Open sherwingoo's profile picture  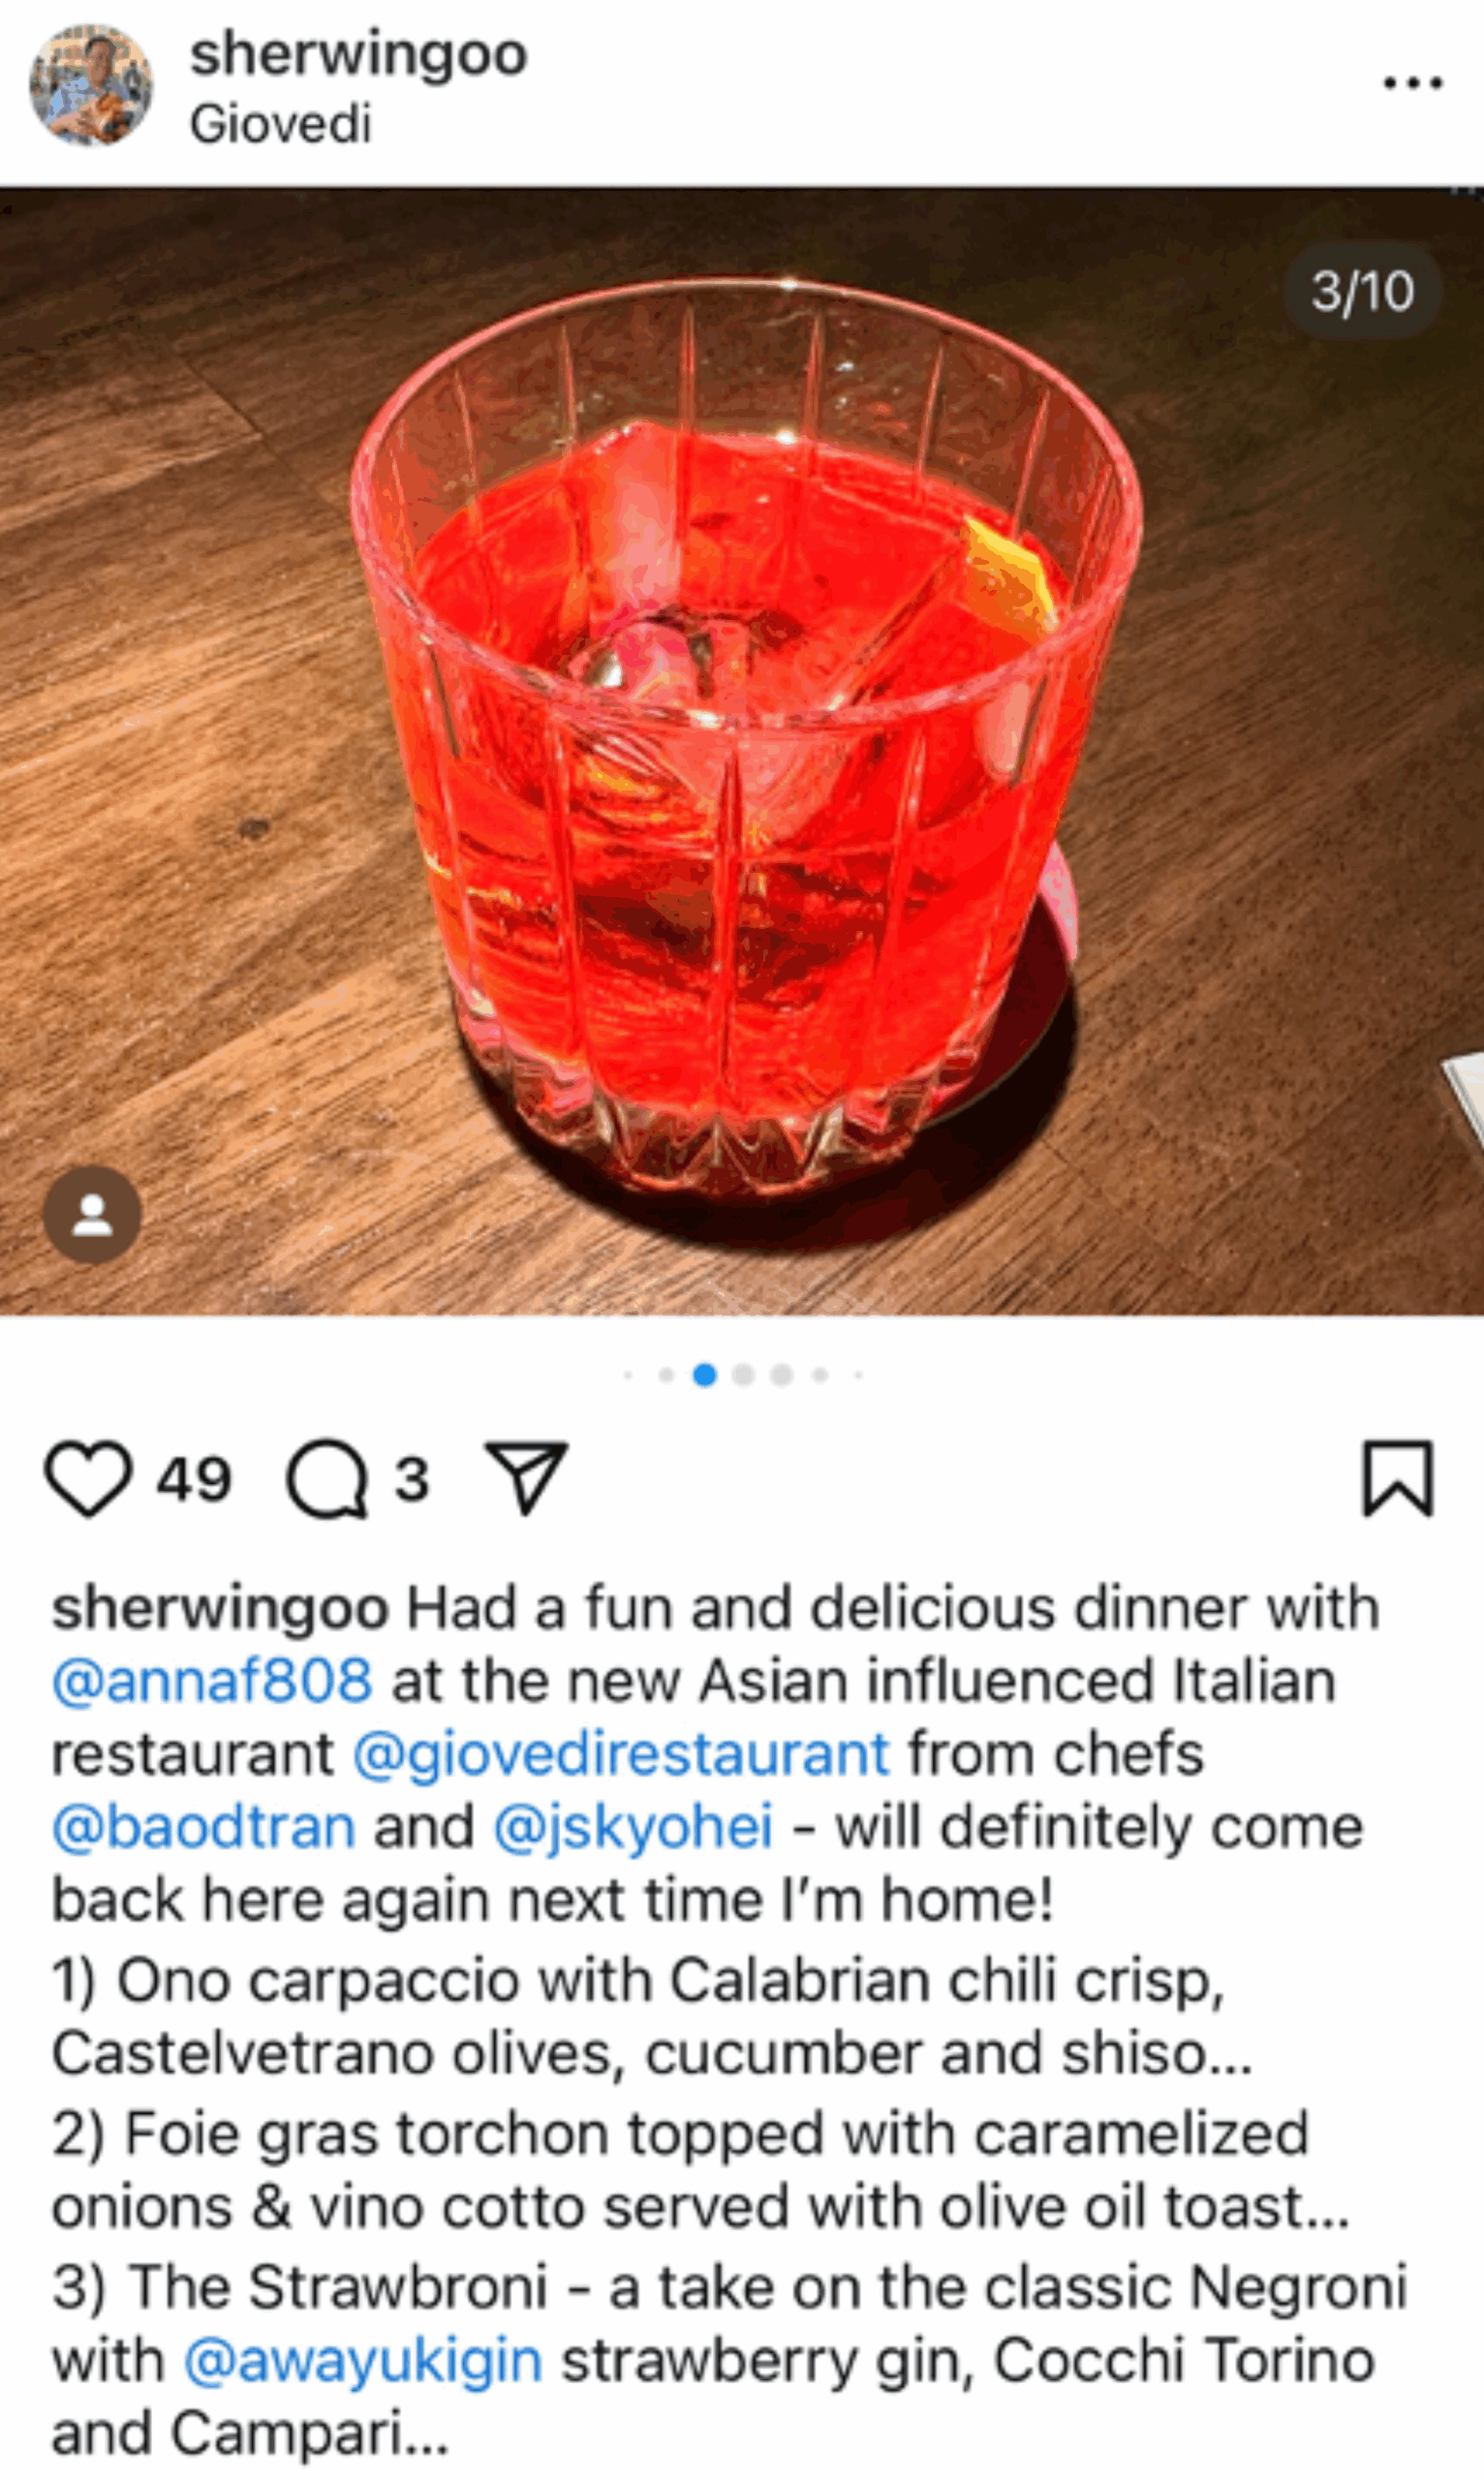(x=91, y=85)
